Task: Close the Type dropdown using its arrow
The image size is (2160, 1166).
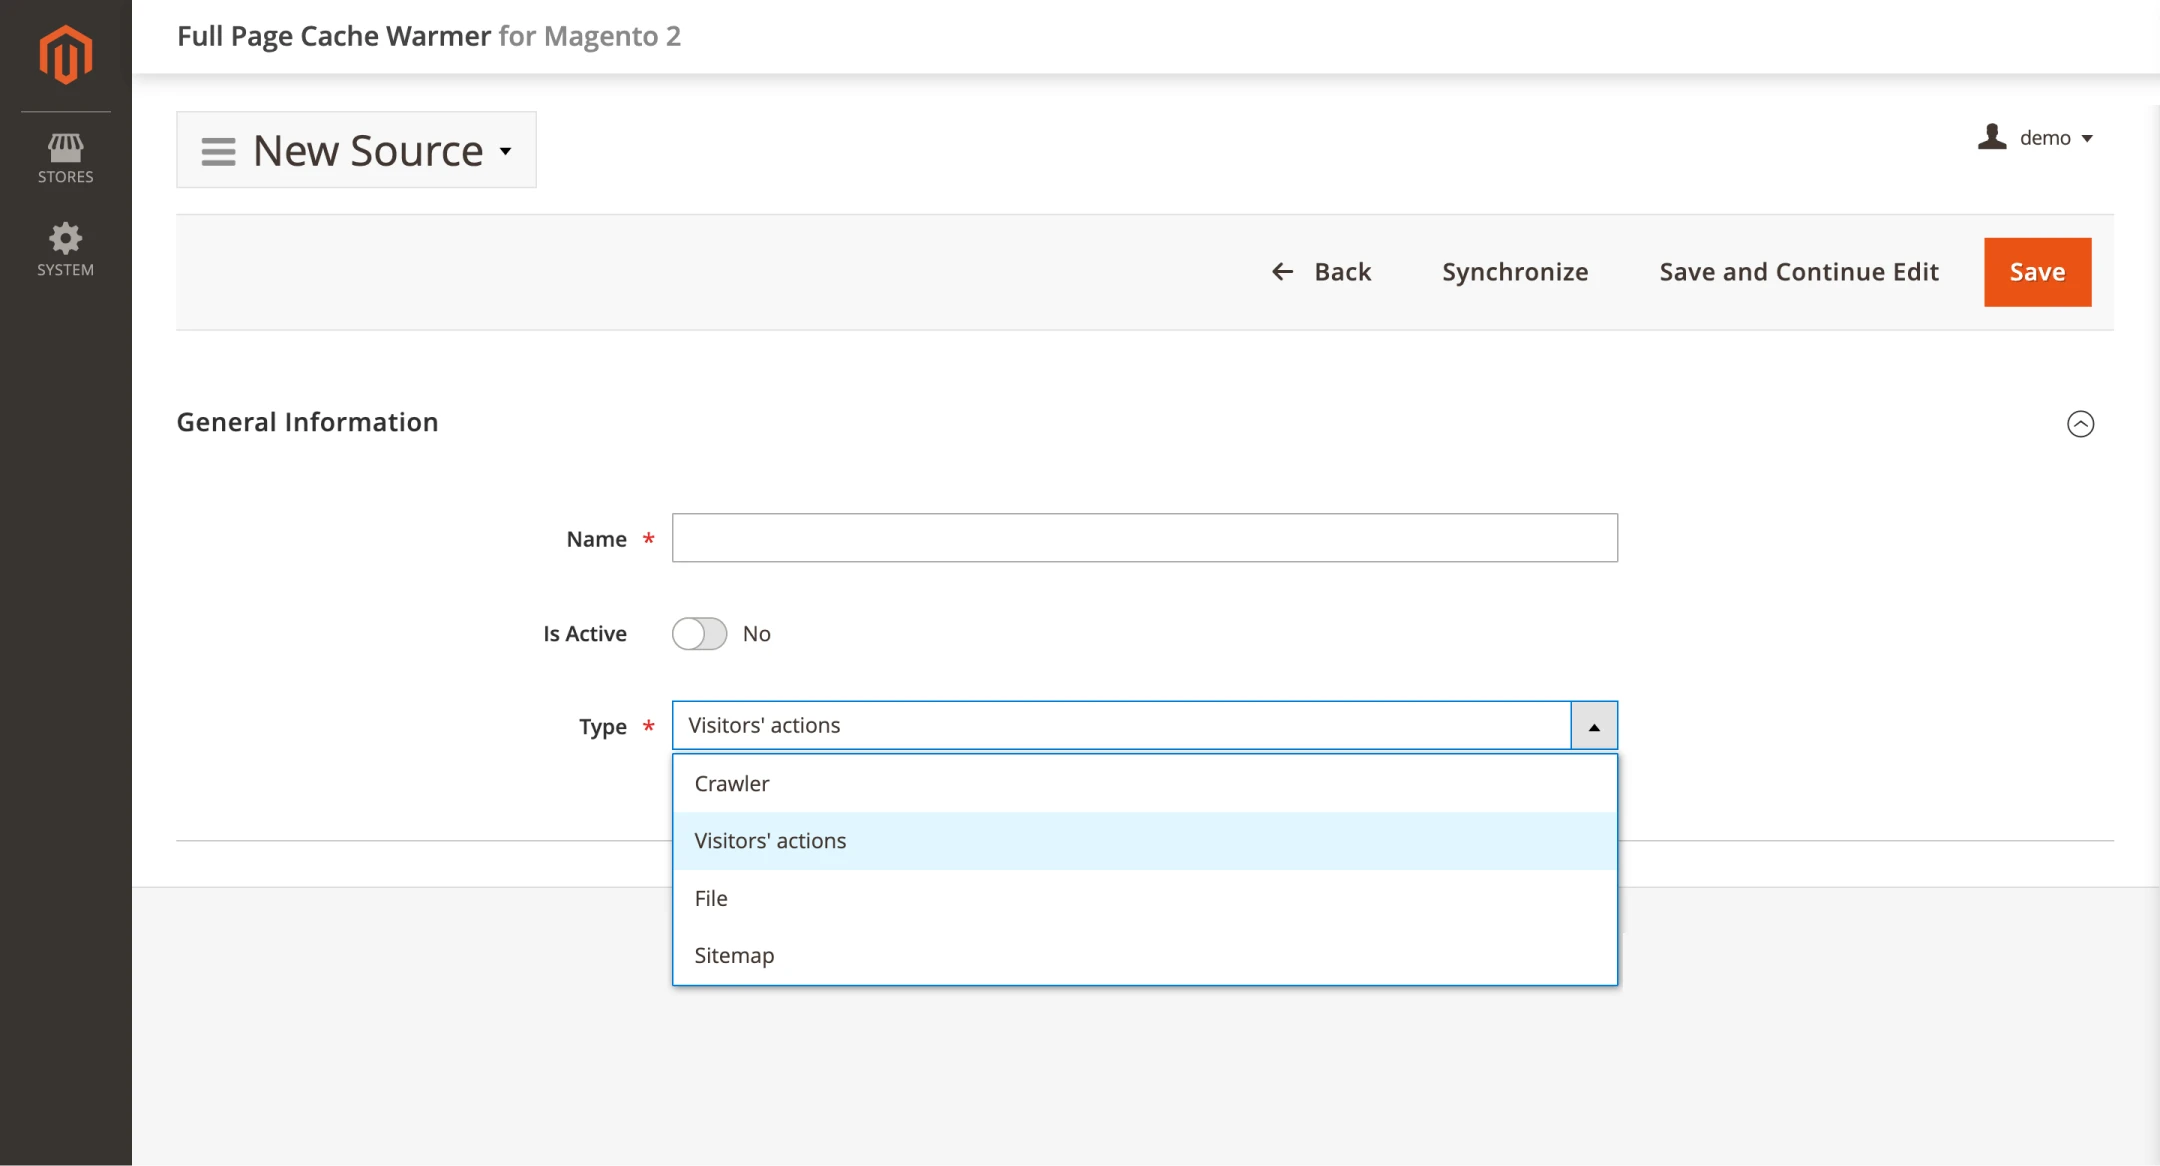Action: 1594,726
